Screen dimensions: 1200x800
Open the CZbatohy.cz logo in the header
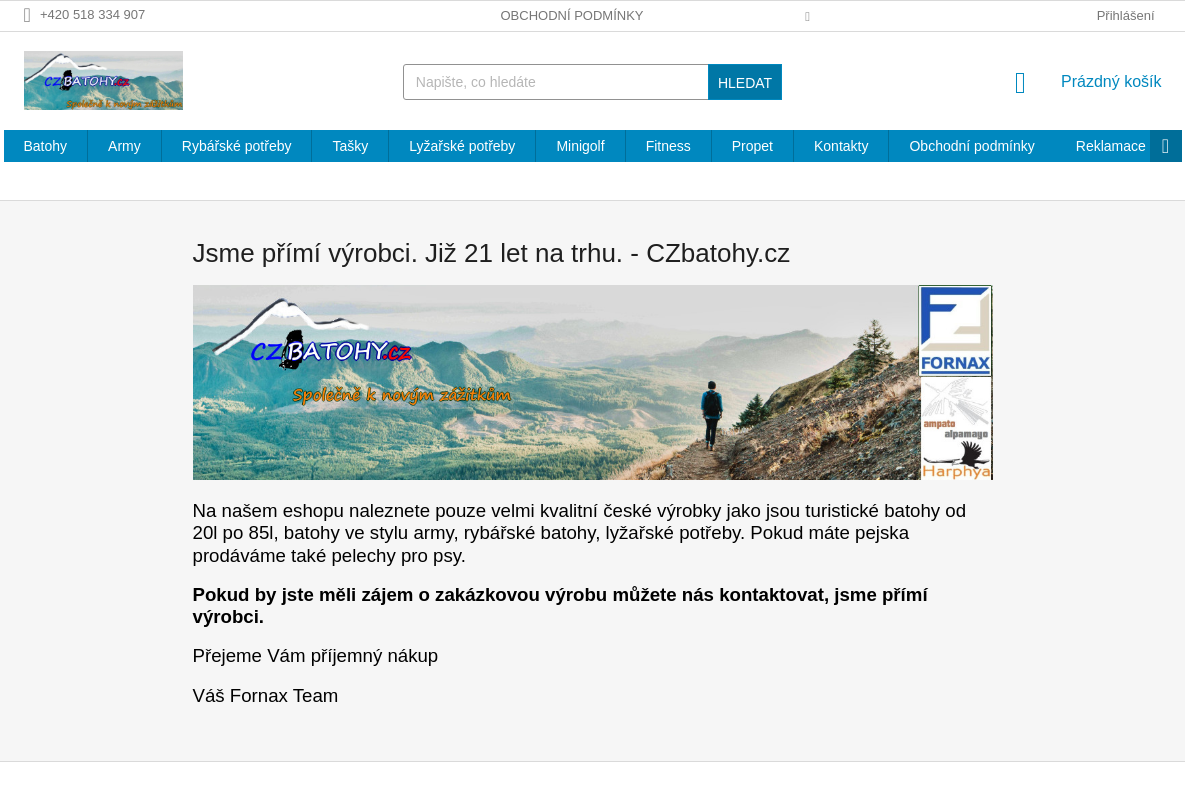(103, 80)
